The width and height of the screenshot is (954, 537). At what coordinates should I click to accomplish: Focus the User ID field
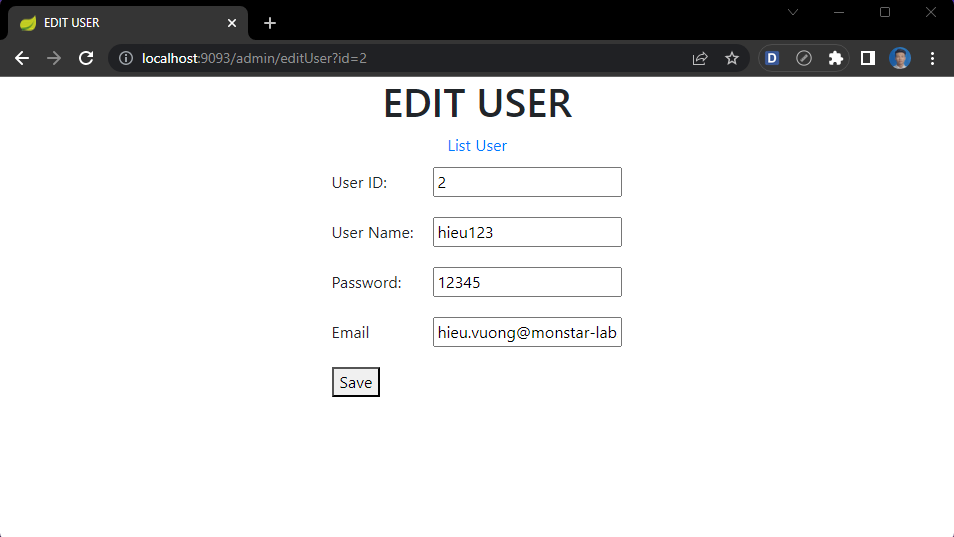(527, 182)
